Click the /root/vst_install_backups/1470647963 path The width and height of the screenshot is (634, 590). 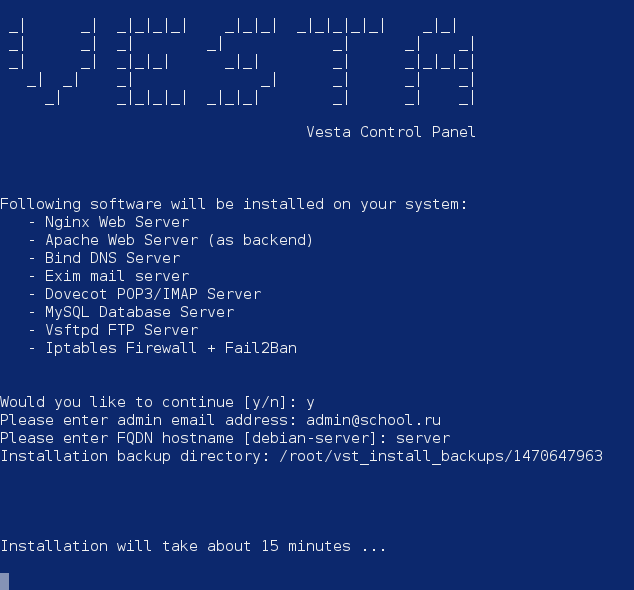coord(441,456)
